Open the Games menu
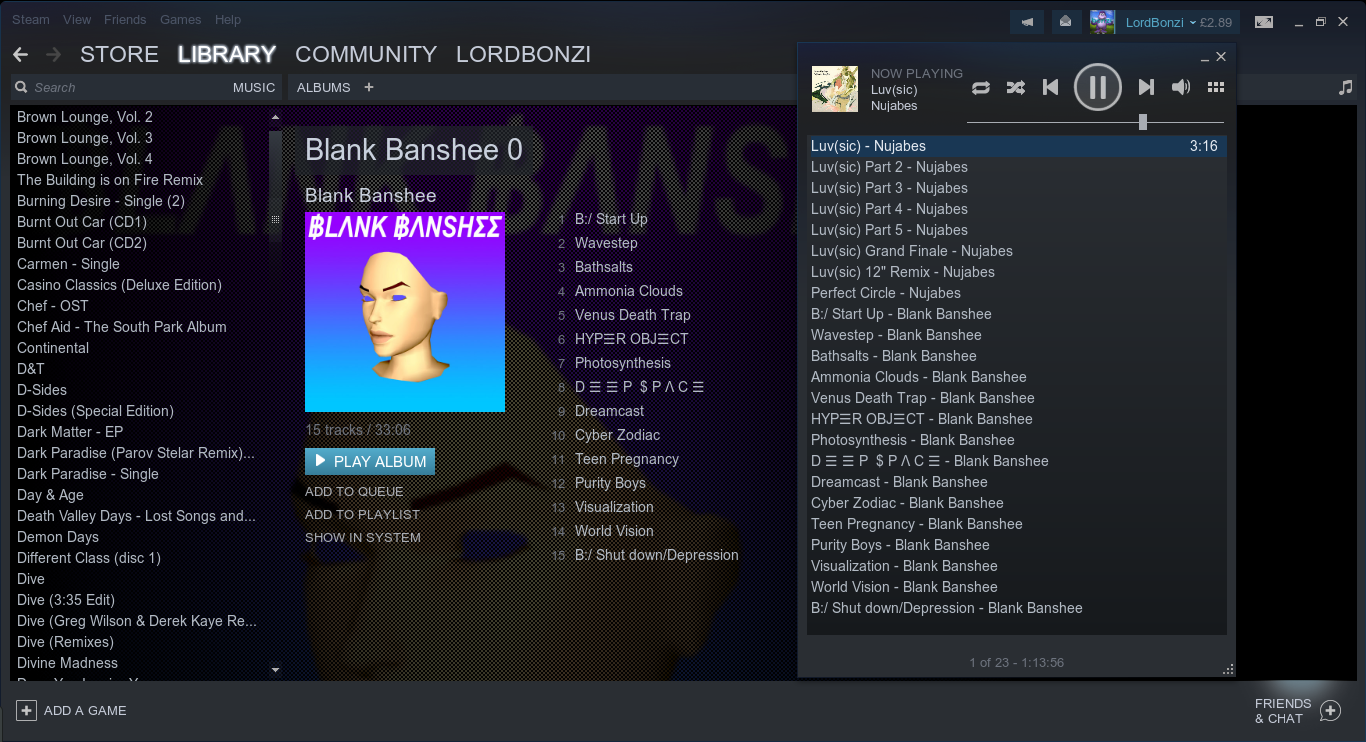The height and width of the screenshot is (742, 1366). click(x=180, y=19)
